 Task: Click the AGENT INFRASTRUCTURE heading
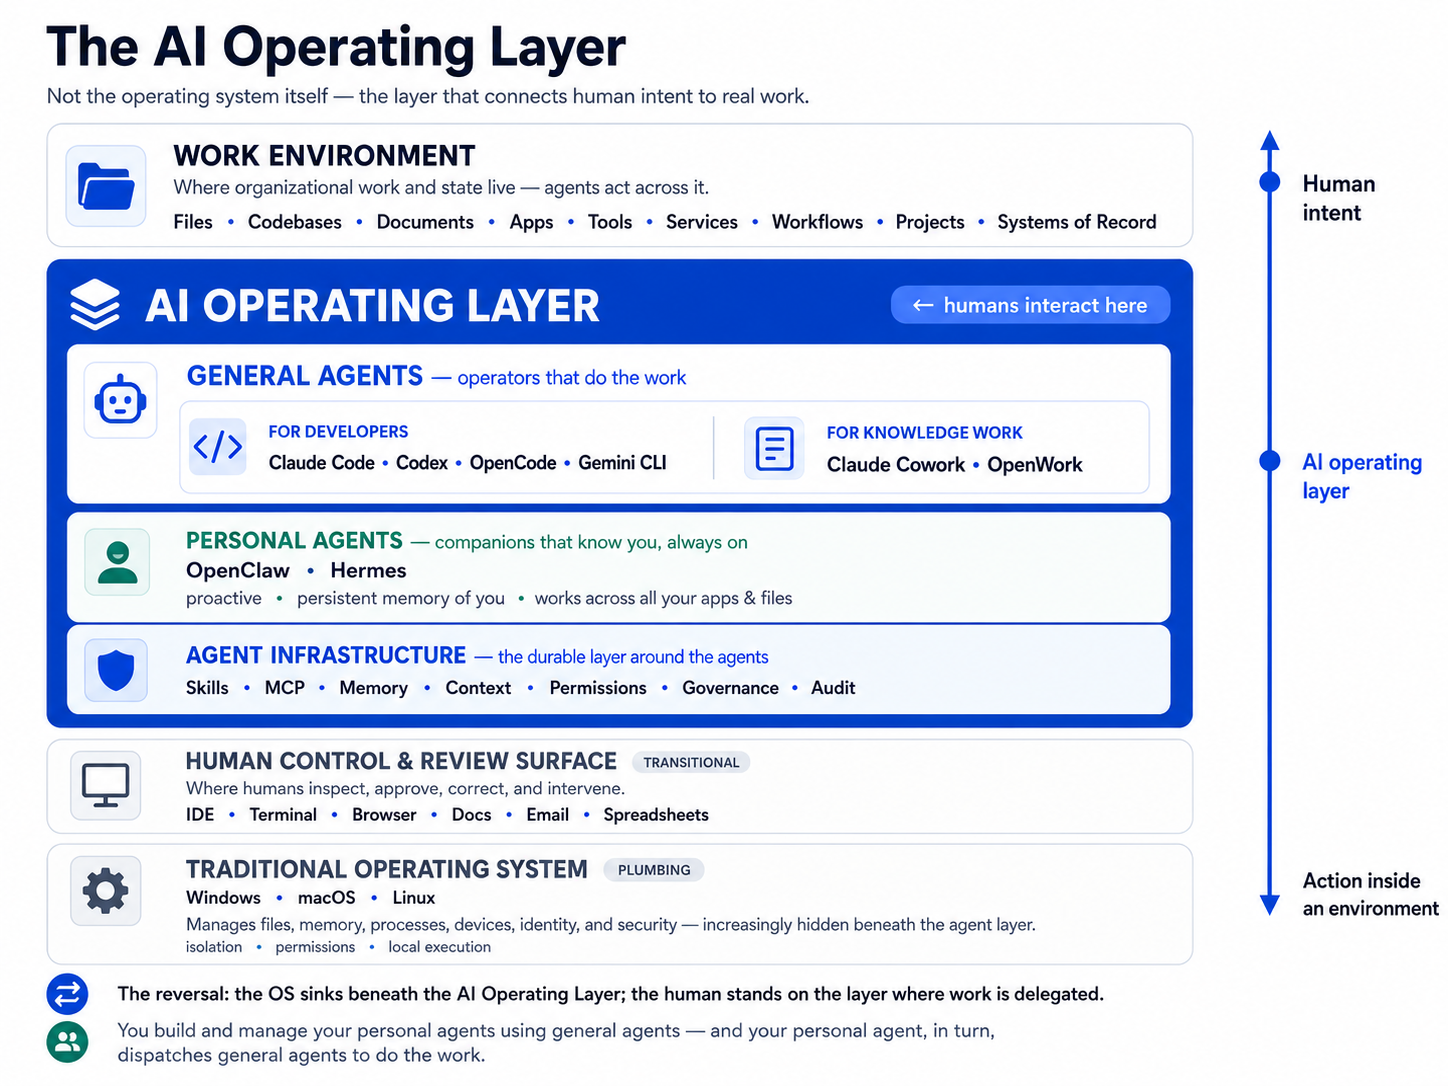point(326,655)
